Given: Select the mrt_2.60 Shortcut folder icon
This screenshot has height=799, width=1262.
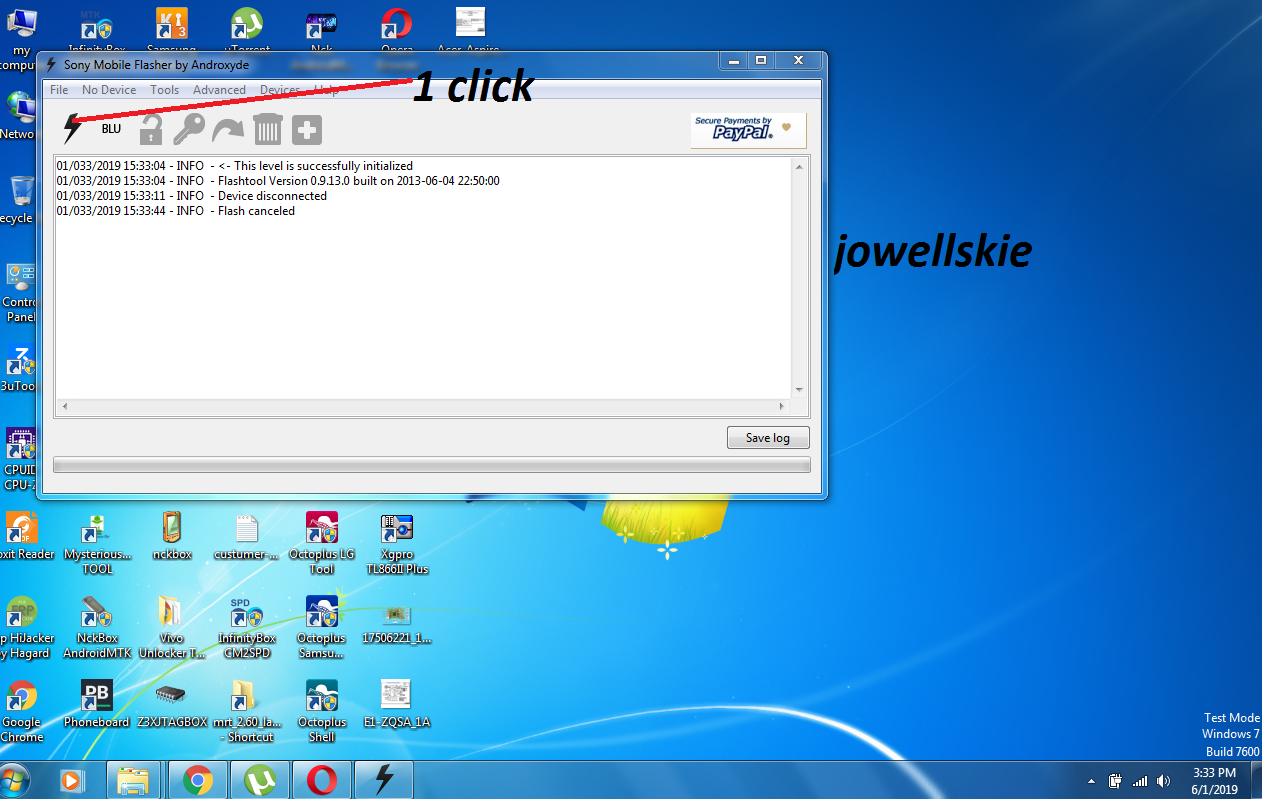Looking at the screenshot, I should [246, 712].
